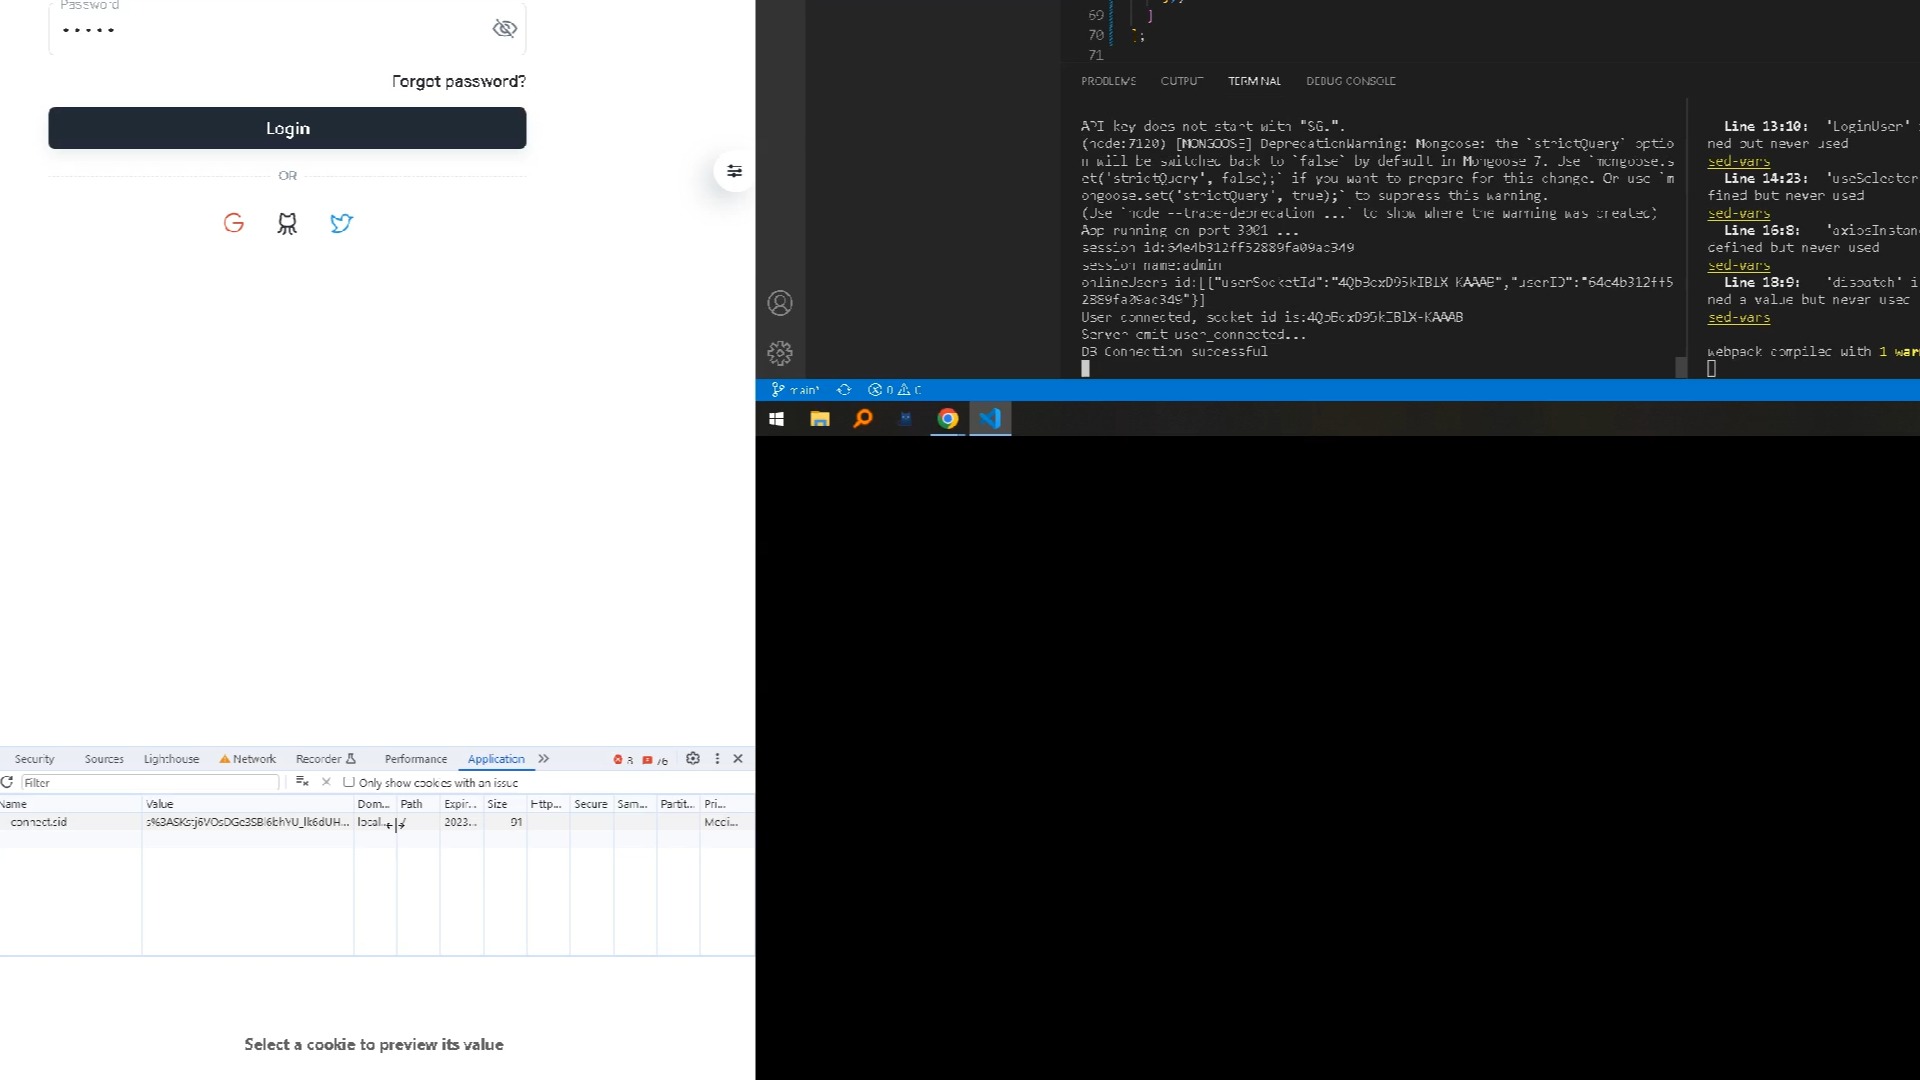Sign in with the Google icon
The image size is (1920, 1080).
click(233, 223)
